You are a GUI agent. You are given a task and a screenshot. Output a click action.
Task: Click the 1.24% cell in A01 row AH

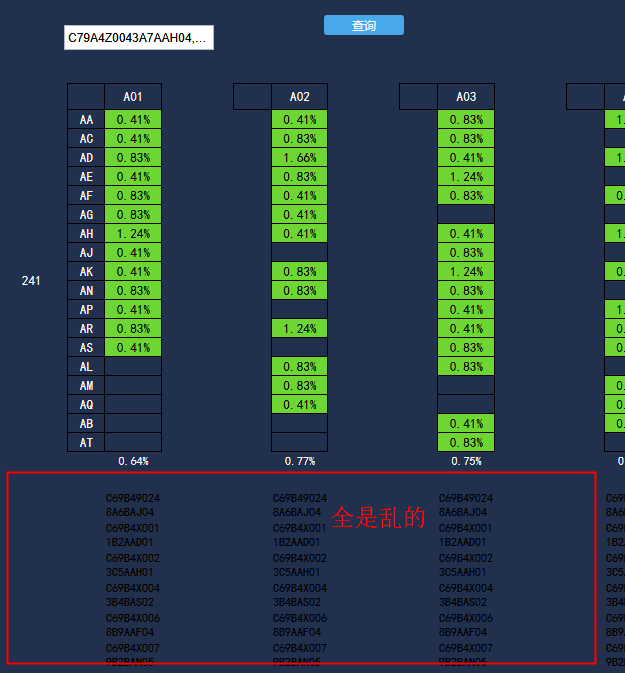(133, 233)
